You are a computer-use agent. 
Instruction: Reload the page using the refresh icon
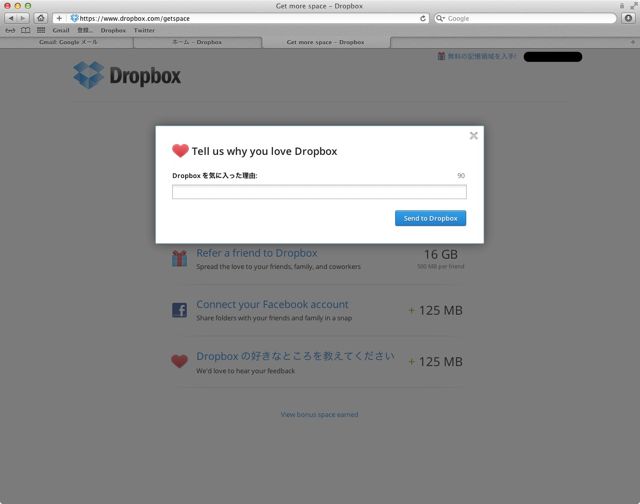pyautogui.click(x=423, y=18)
